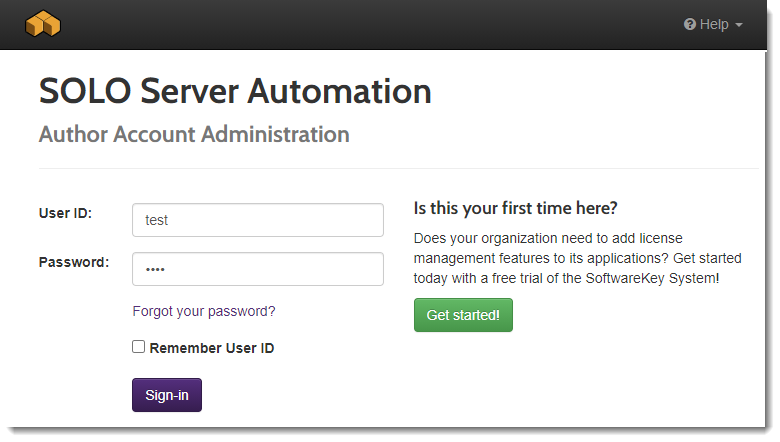Image resolution: width=780 pixels, height=442 pixels.
Task: Click the 'SoftwareKey System!' words in paragraph
Action: click(x=652, y=278)
